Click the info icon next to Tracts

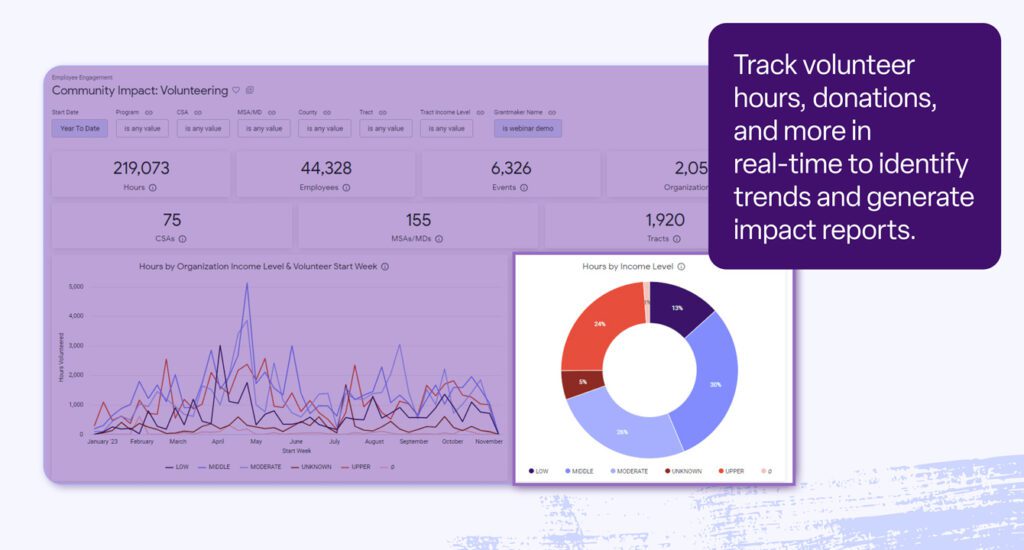[x=677, y=239]
